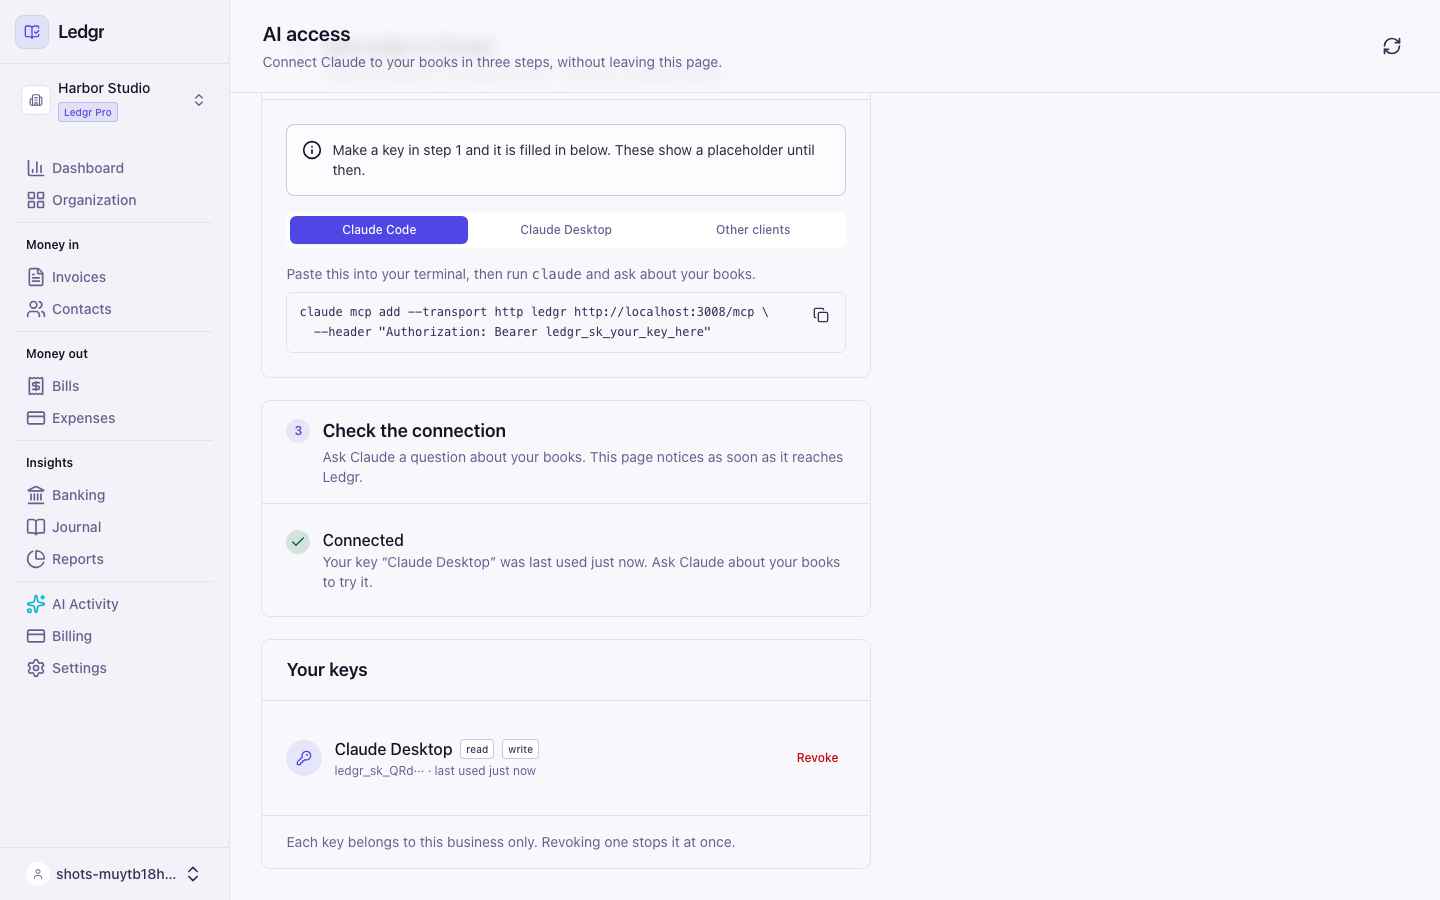The width and height of the screenshot is (1440, 900).
Task: Click the 'Money in' section label
Action: coord(52,245)
